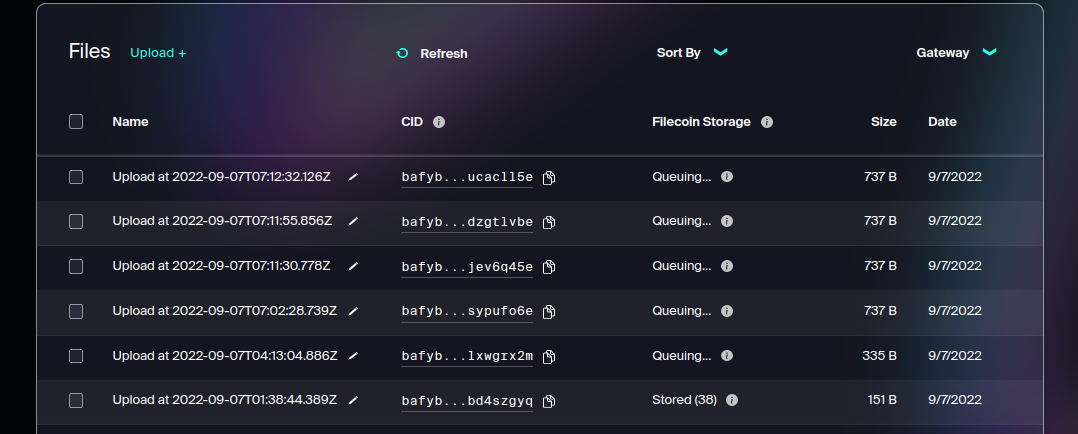This screenshot has width=1078, height=434.
Task: Copy CID bafyb...sypufo6e with clipboard icon
Action: pyautogui.click(x=549, y=312)
